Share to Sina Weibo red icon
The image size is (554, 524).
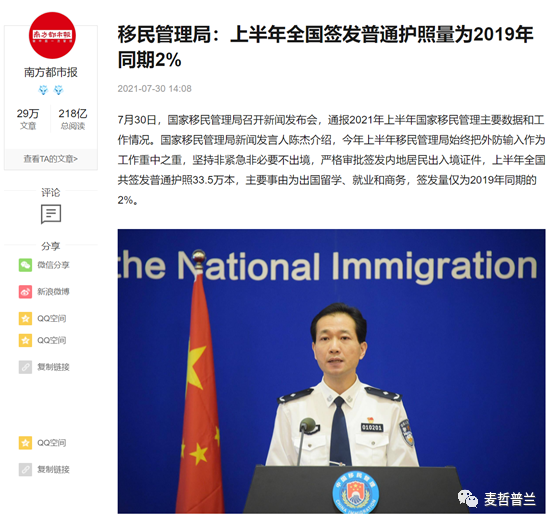pyautogui.click(x=25, y=292)
